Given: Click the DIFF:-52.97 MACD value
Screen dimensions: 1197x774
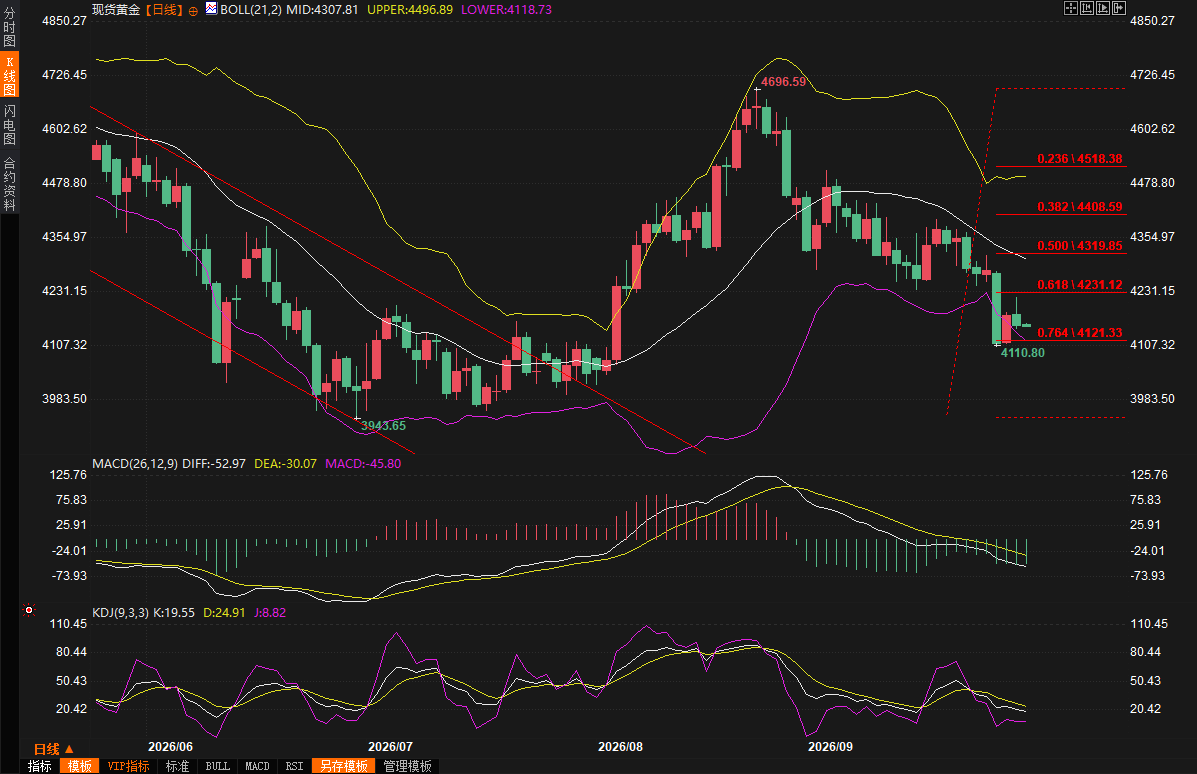Looking at the screenshot, I should (214, 463).
